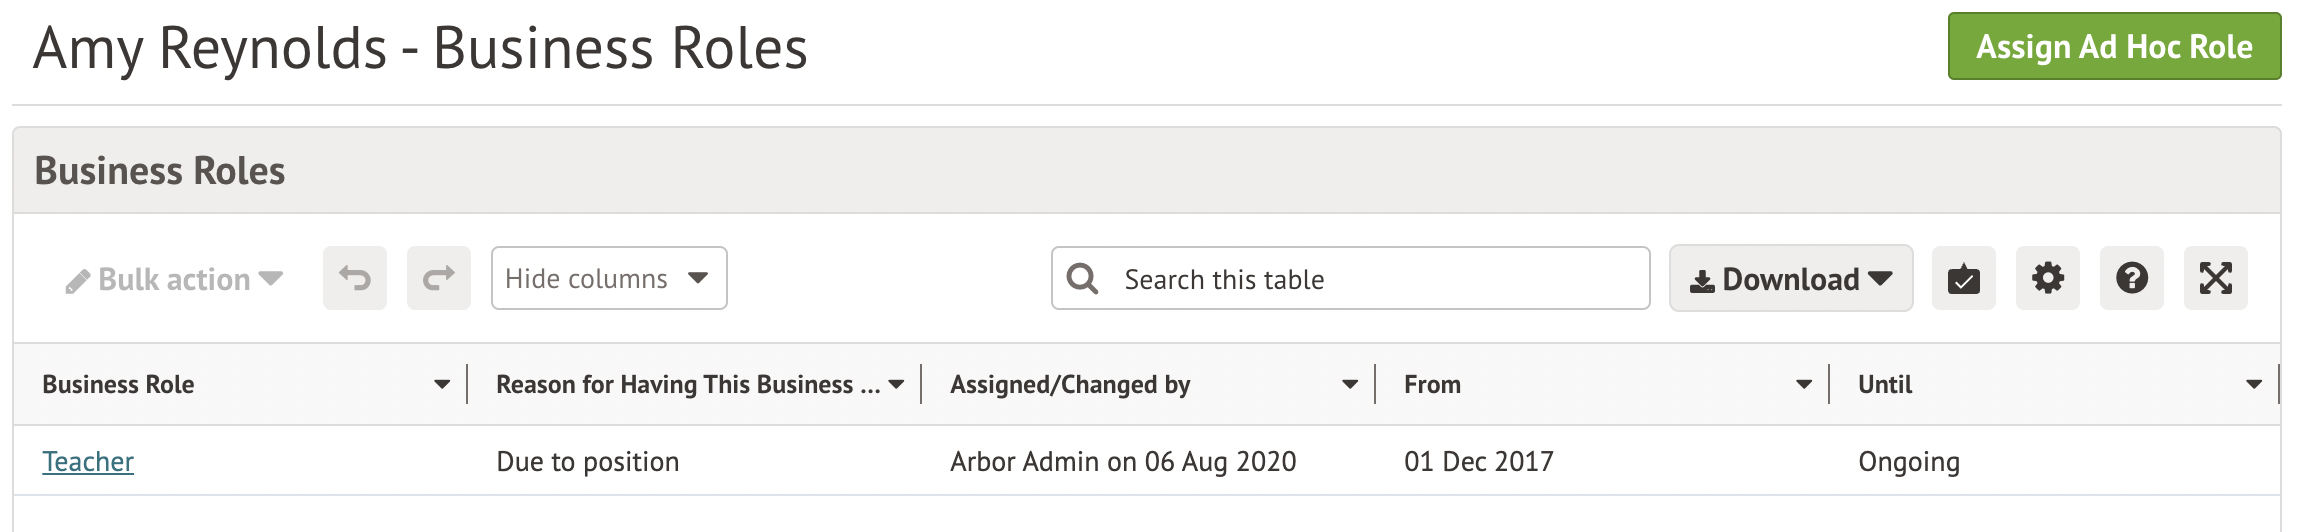Click the search magnifier icon
Viewport: 2298px width, 532px height.
click(1082, 278)
